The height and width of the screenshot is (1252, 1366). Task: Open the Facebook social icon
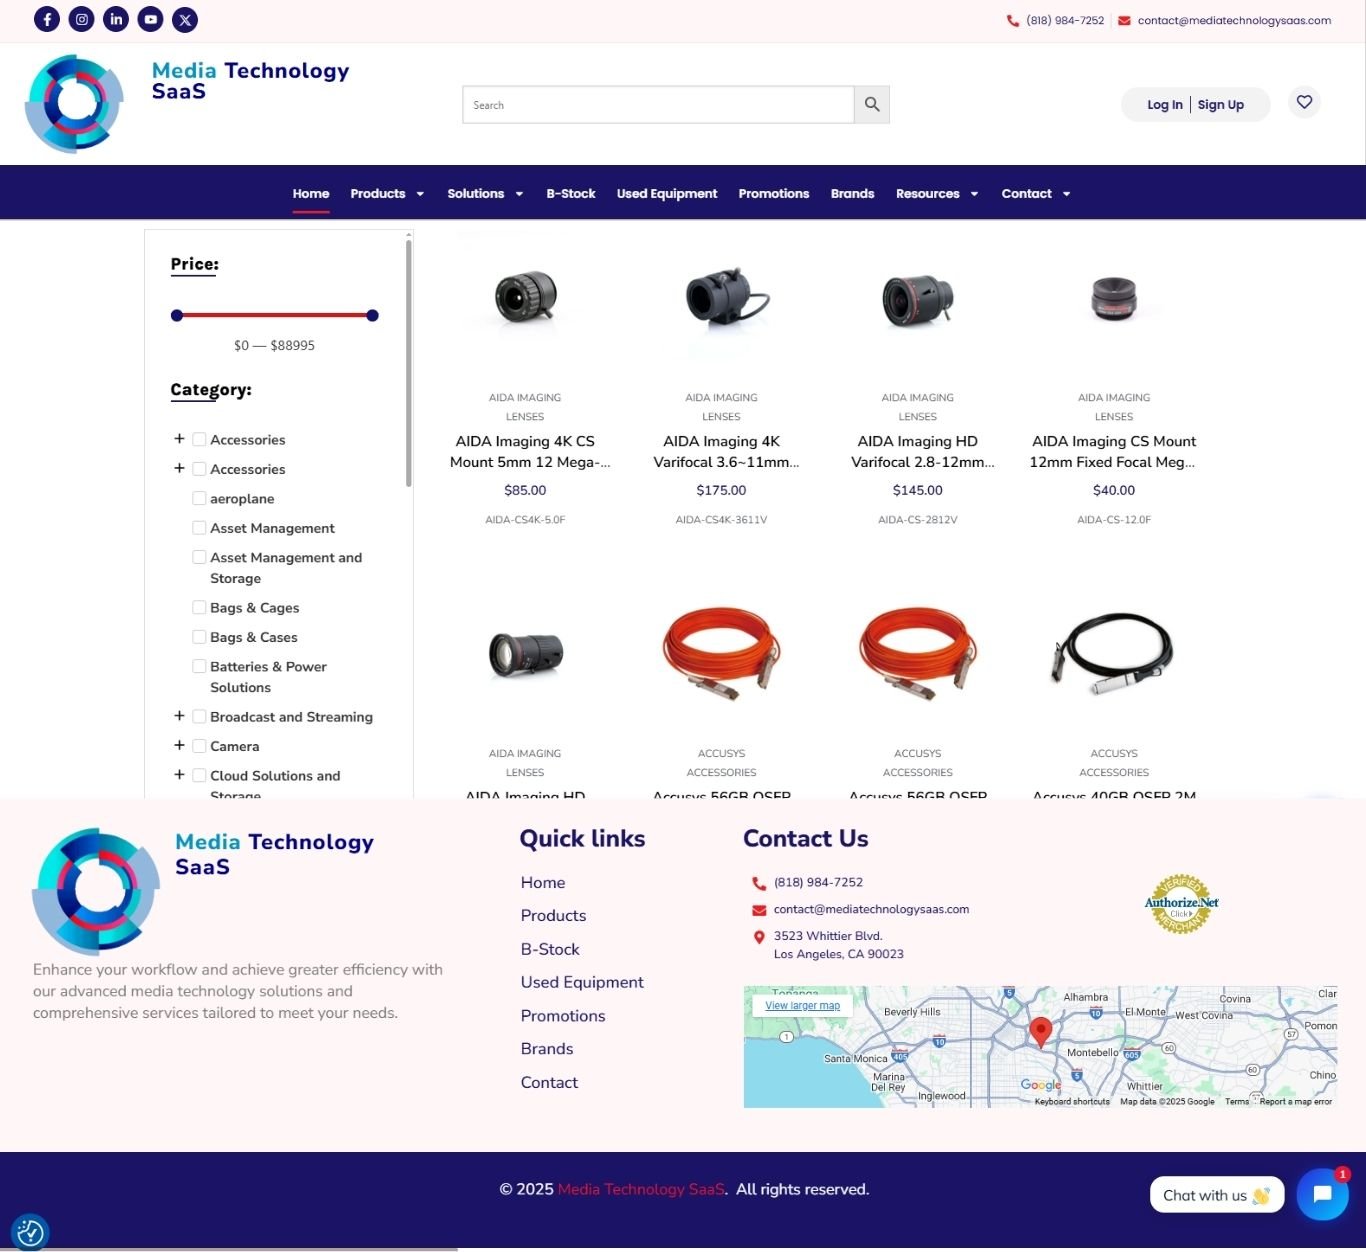(47, 19)
